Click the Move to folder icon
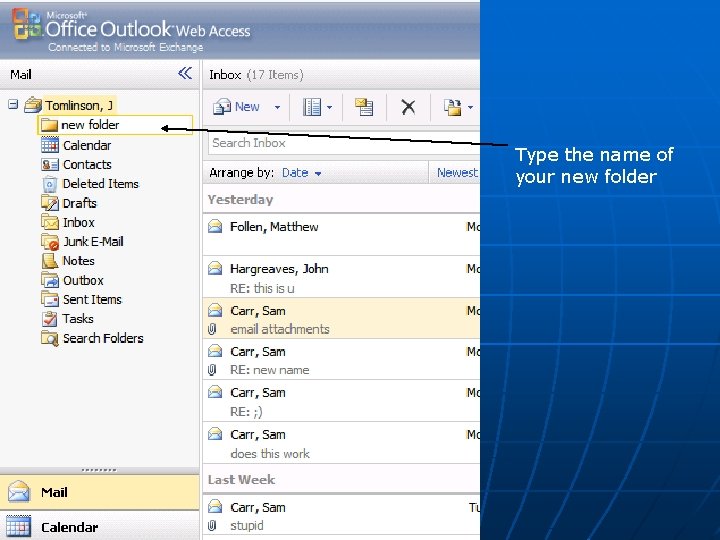The image size is (720, 540). click(453, 107)
